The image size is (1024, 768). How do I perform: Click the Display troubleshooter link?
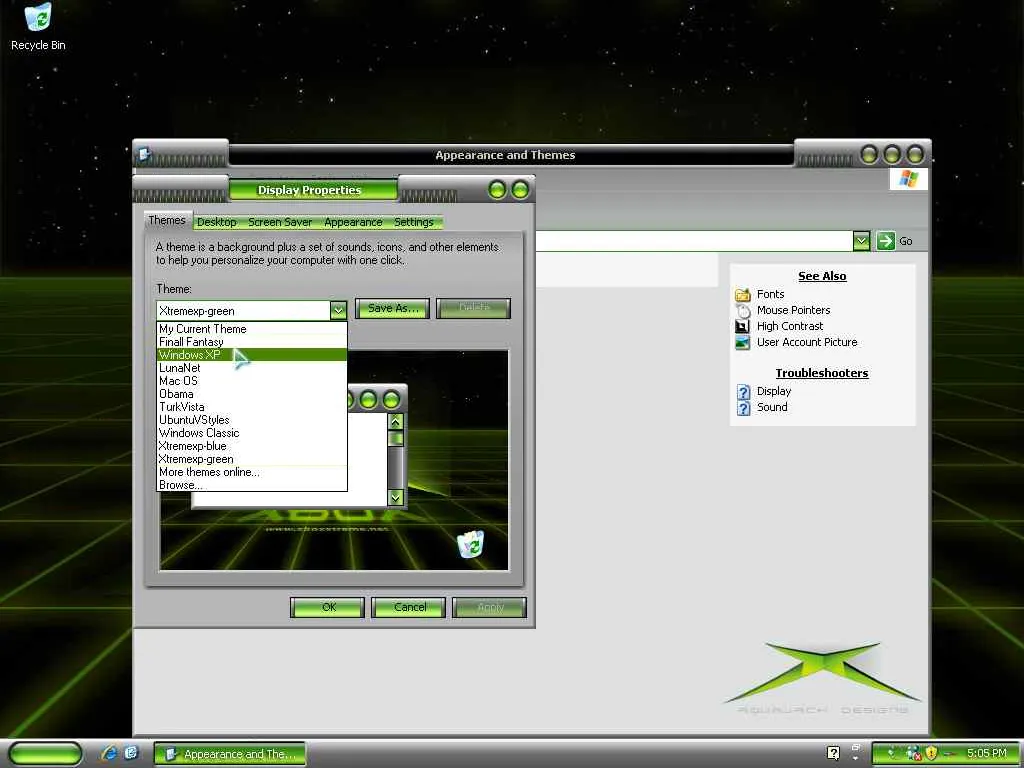774,391
